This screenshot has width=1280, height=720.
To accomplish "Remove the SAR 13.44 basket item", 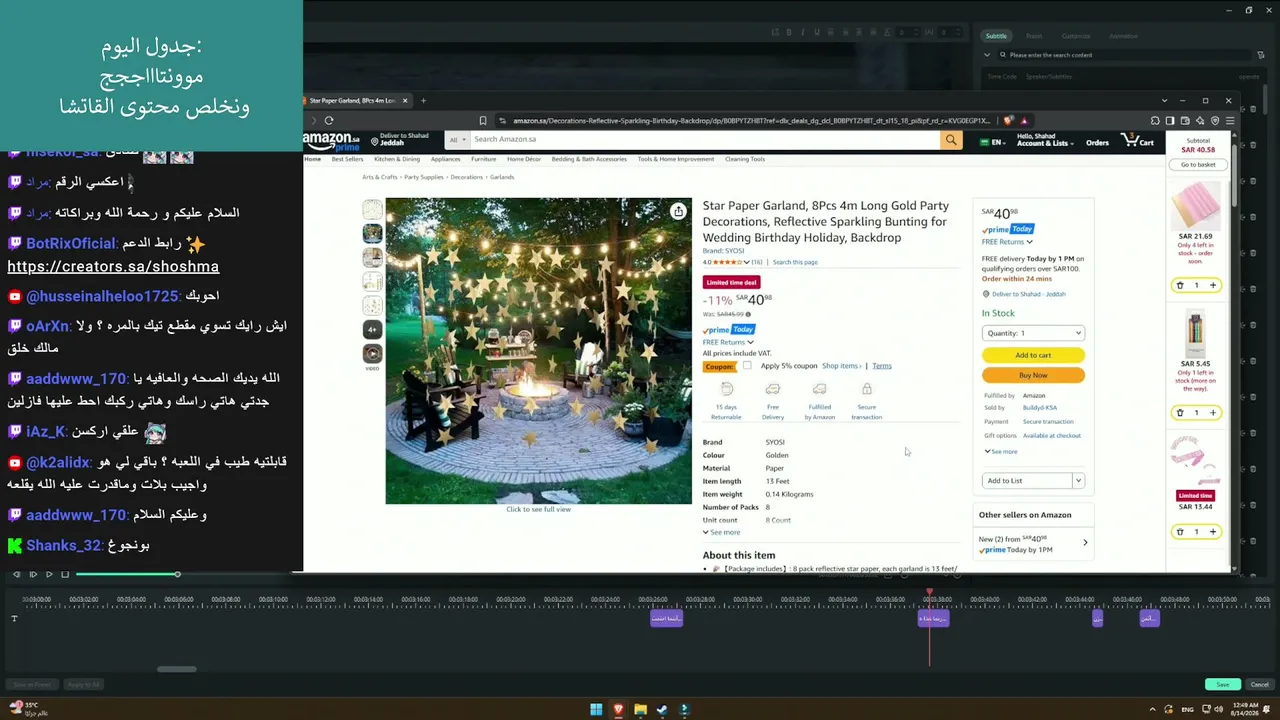I will point(1180,532).
